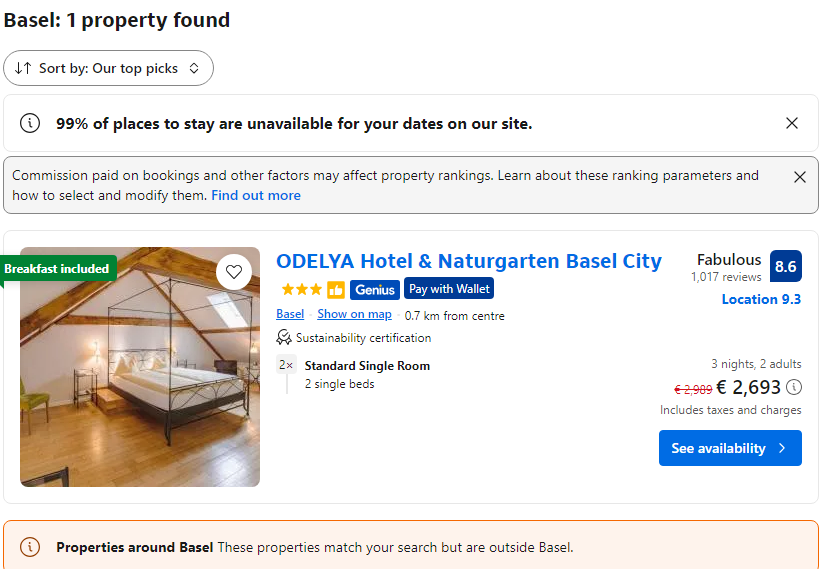Click the thumbs-up preferred partner icon
The image size is (834, 569).
click(x=336, y=290)
